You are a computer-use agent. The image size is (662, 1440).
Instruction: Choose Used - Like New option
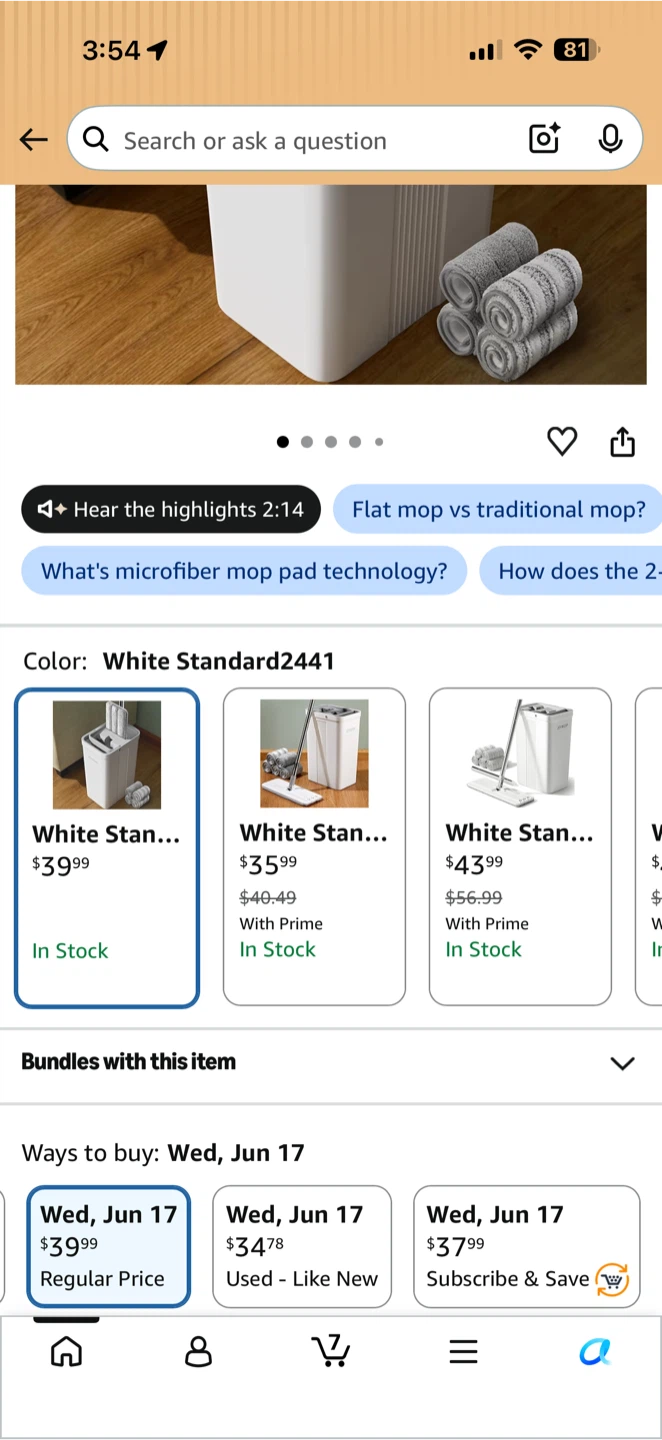click(302, 1246)
